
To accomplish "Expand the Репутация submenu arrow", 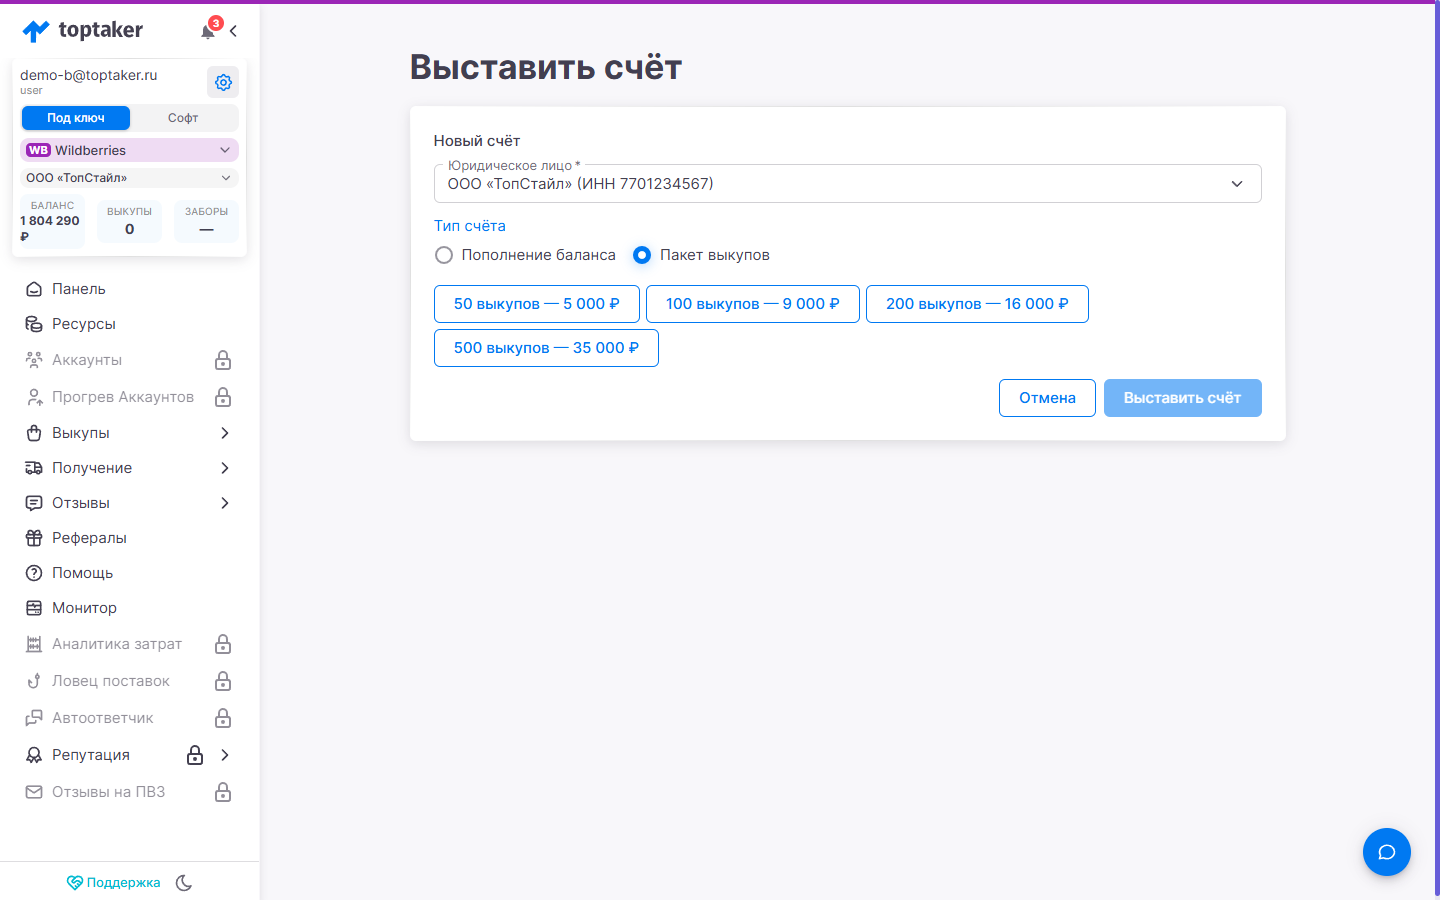I will [x=225, y=755].
